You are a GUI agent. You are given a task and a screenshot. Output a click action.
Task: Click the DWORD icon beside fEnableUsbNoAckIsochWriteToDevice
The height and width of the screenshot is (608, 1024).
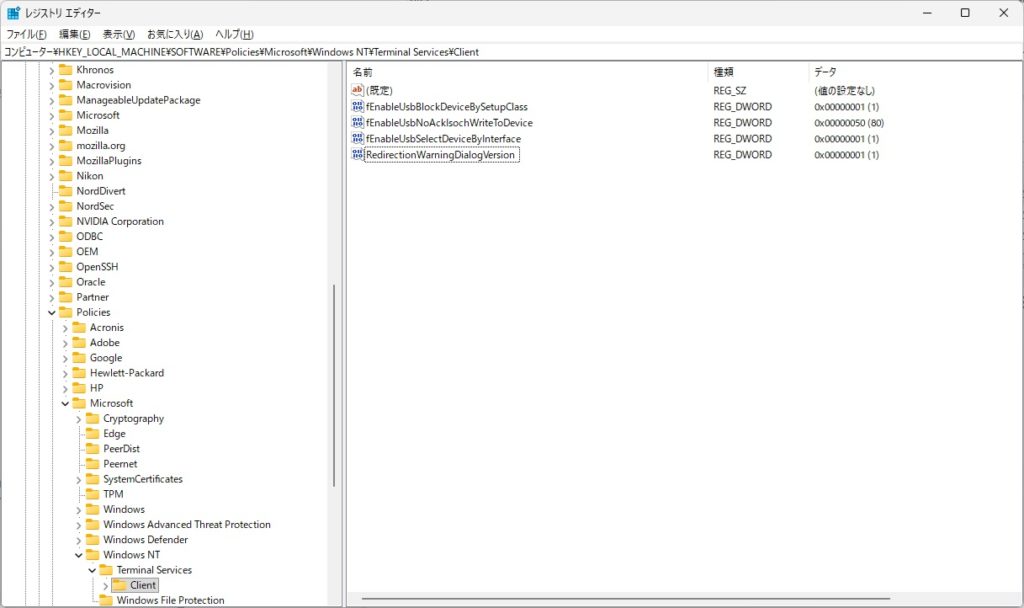click(x=358, y=123)
